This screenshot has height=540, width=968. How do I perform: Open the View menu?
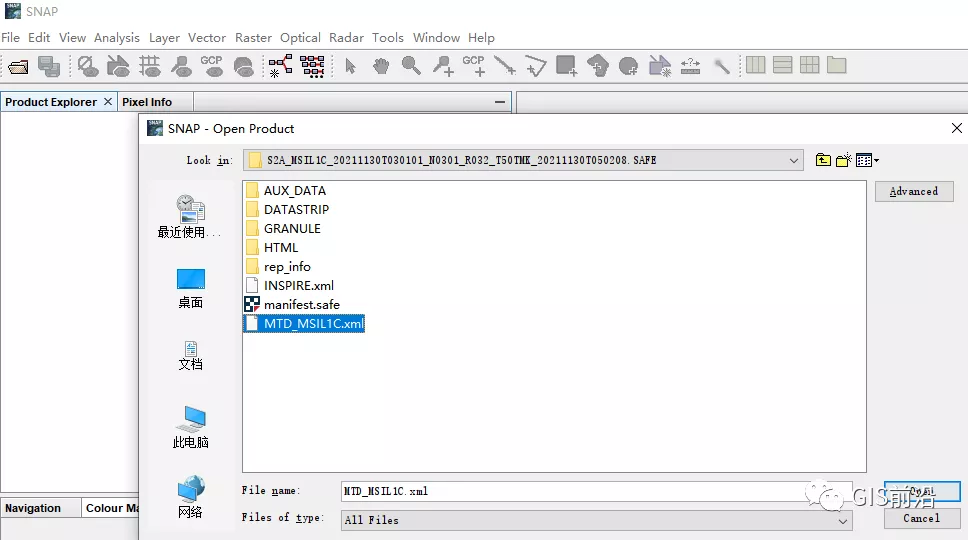point(72,38)
